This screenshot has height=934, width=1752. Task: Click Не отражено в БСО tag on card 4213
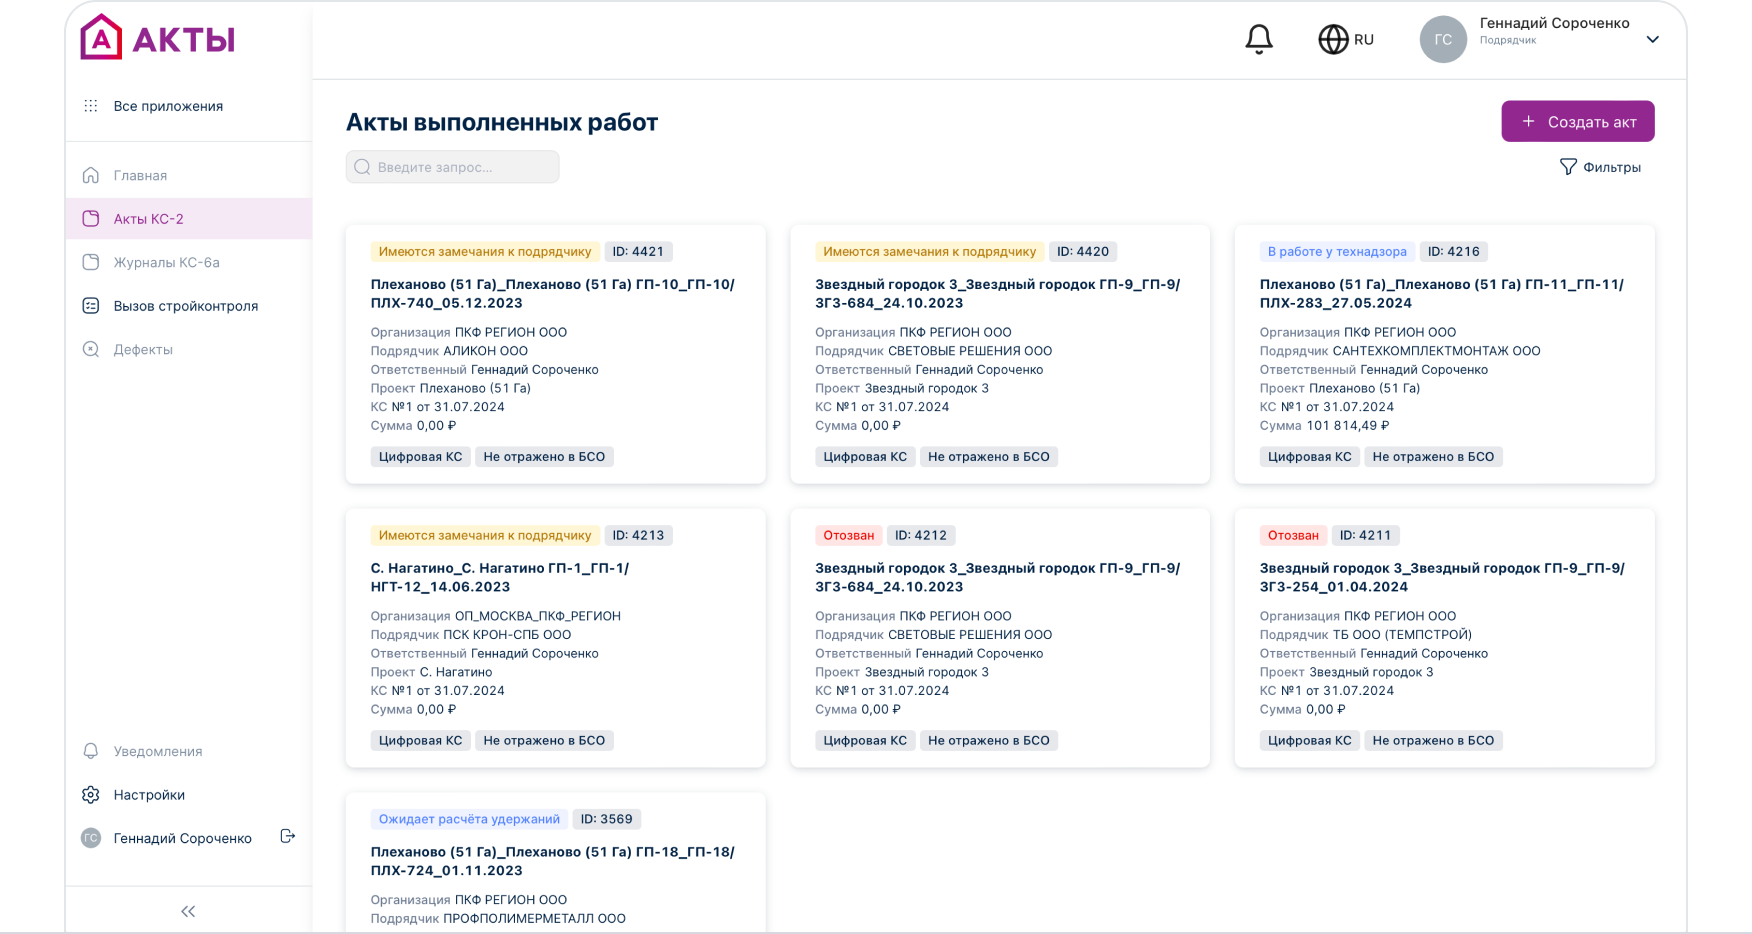pyautogui.click(x=544, y=741)
